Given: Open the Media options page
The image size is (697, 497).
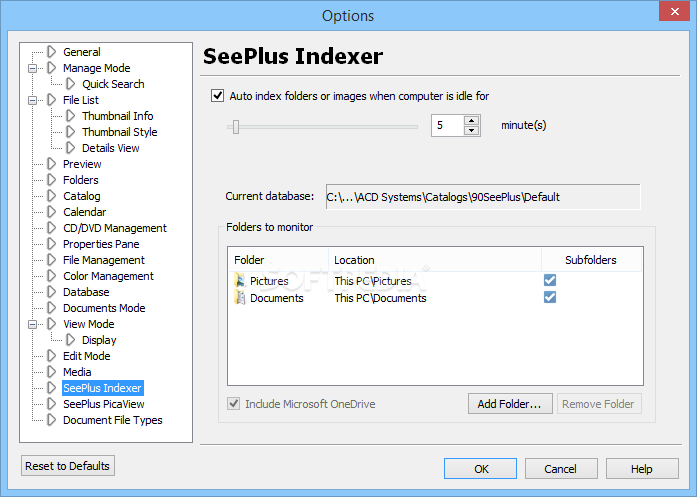Looking at the screenshot, I should point(77,372).
